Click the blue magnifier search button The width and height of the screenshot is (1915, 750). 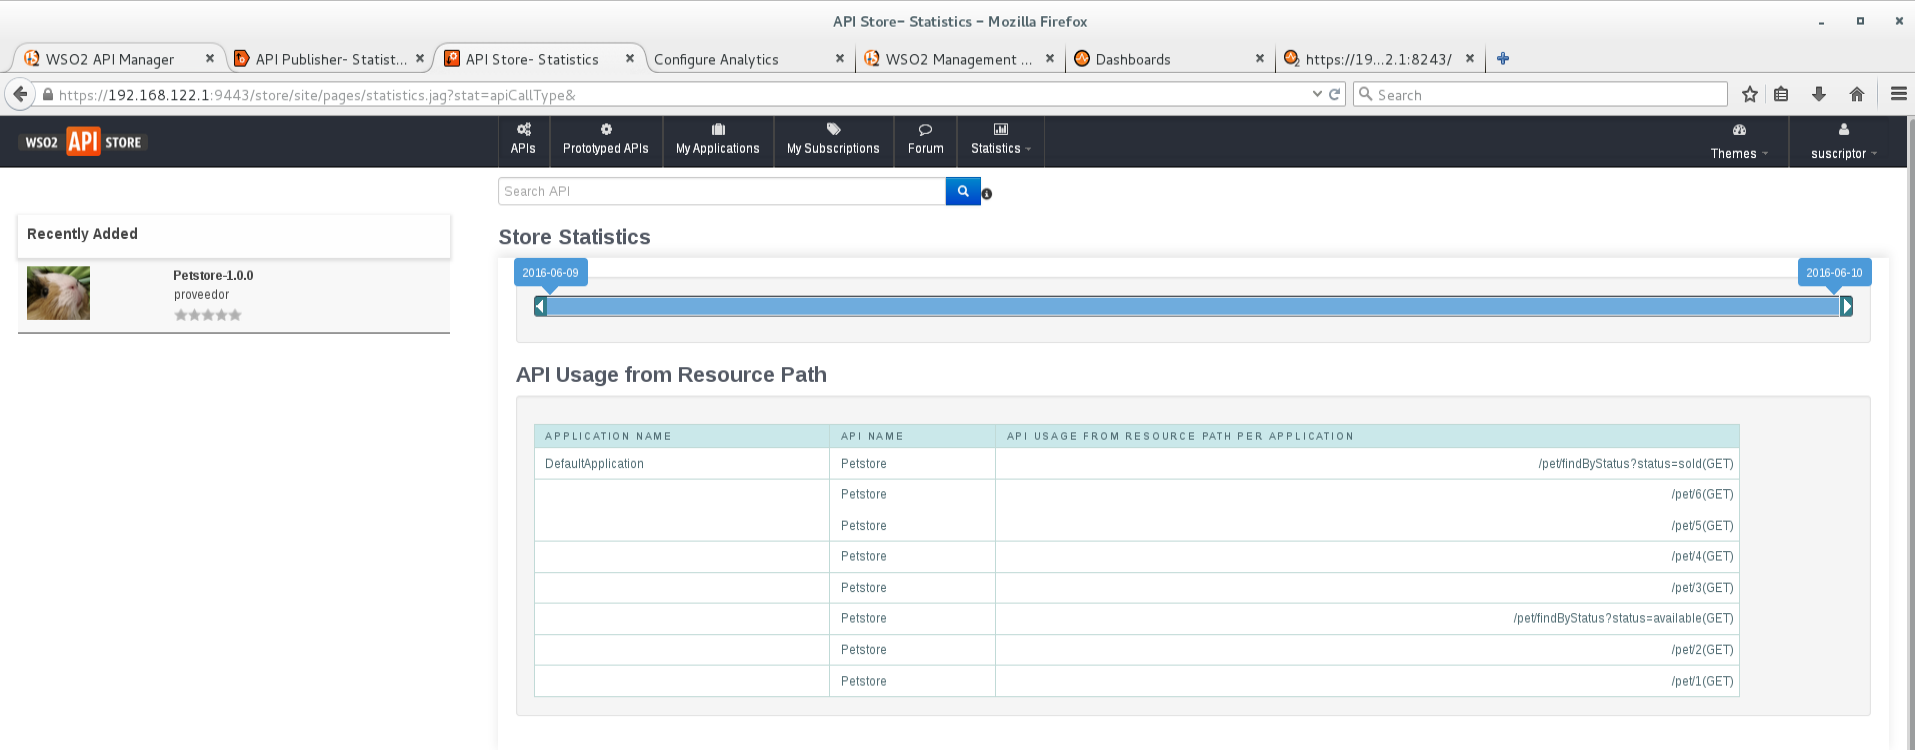pyautogui.click(x=963, y=191)
